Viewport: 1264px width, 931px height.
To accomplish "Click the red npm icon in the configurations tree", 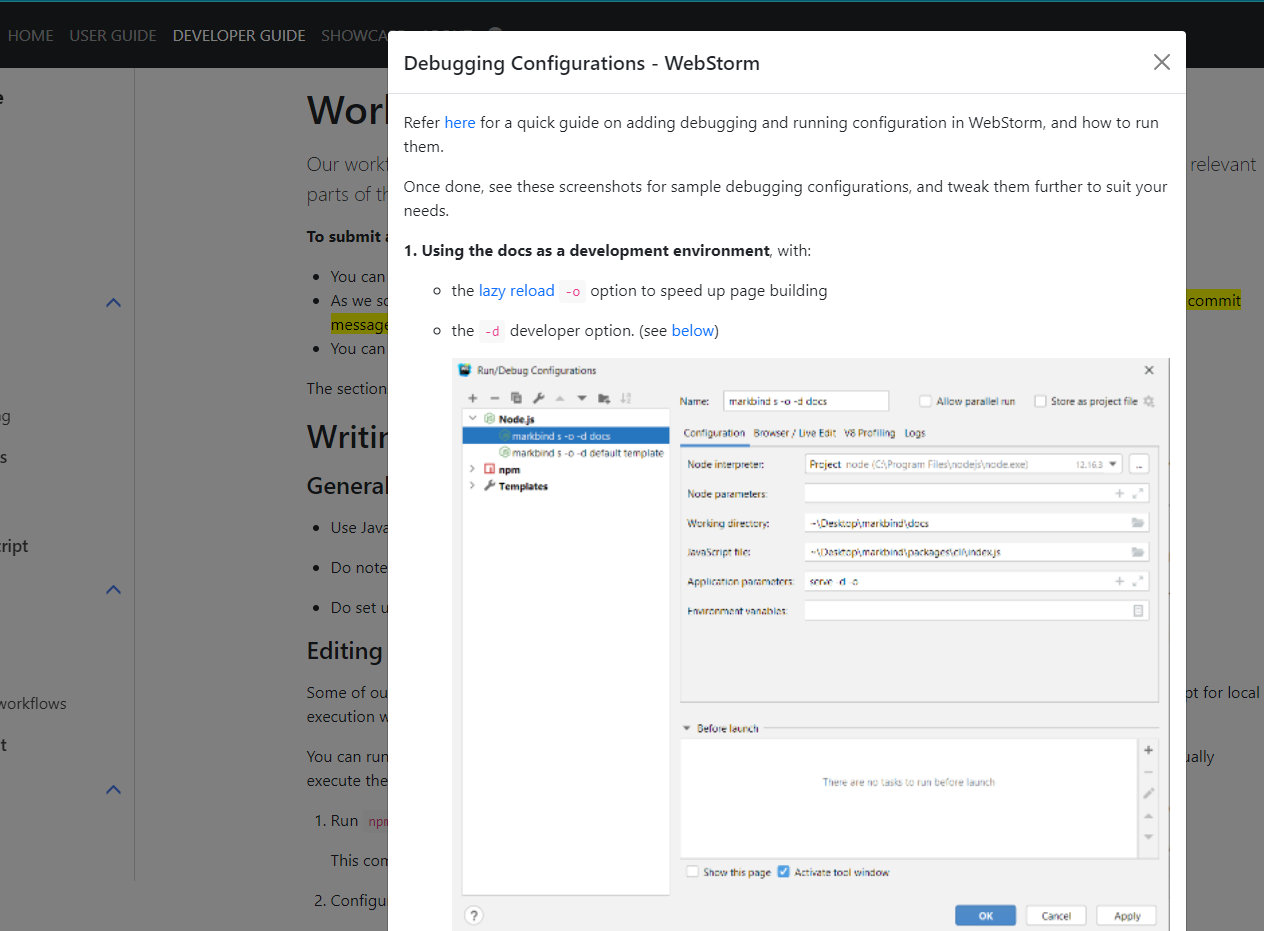I will 490,469.
